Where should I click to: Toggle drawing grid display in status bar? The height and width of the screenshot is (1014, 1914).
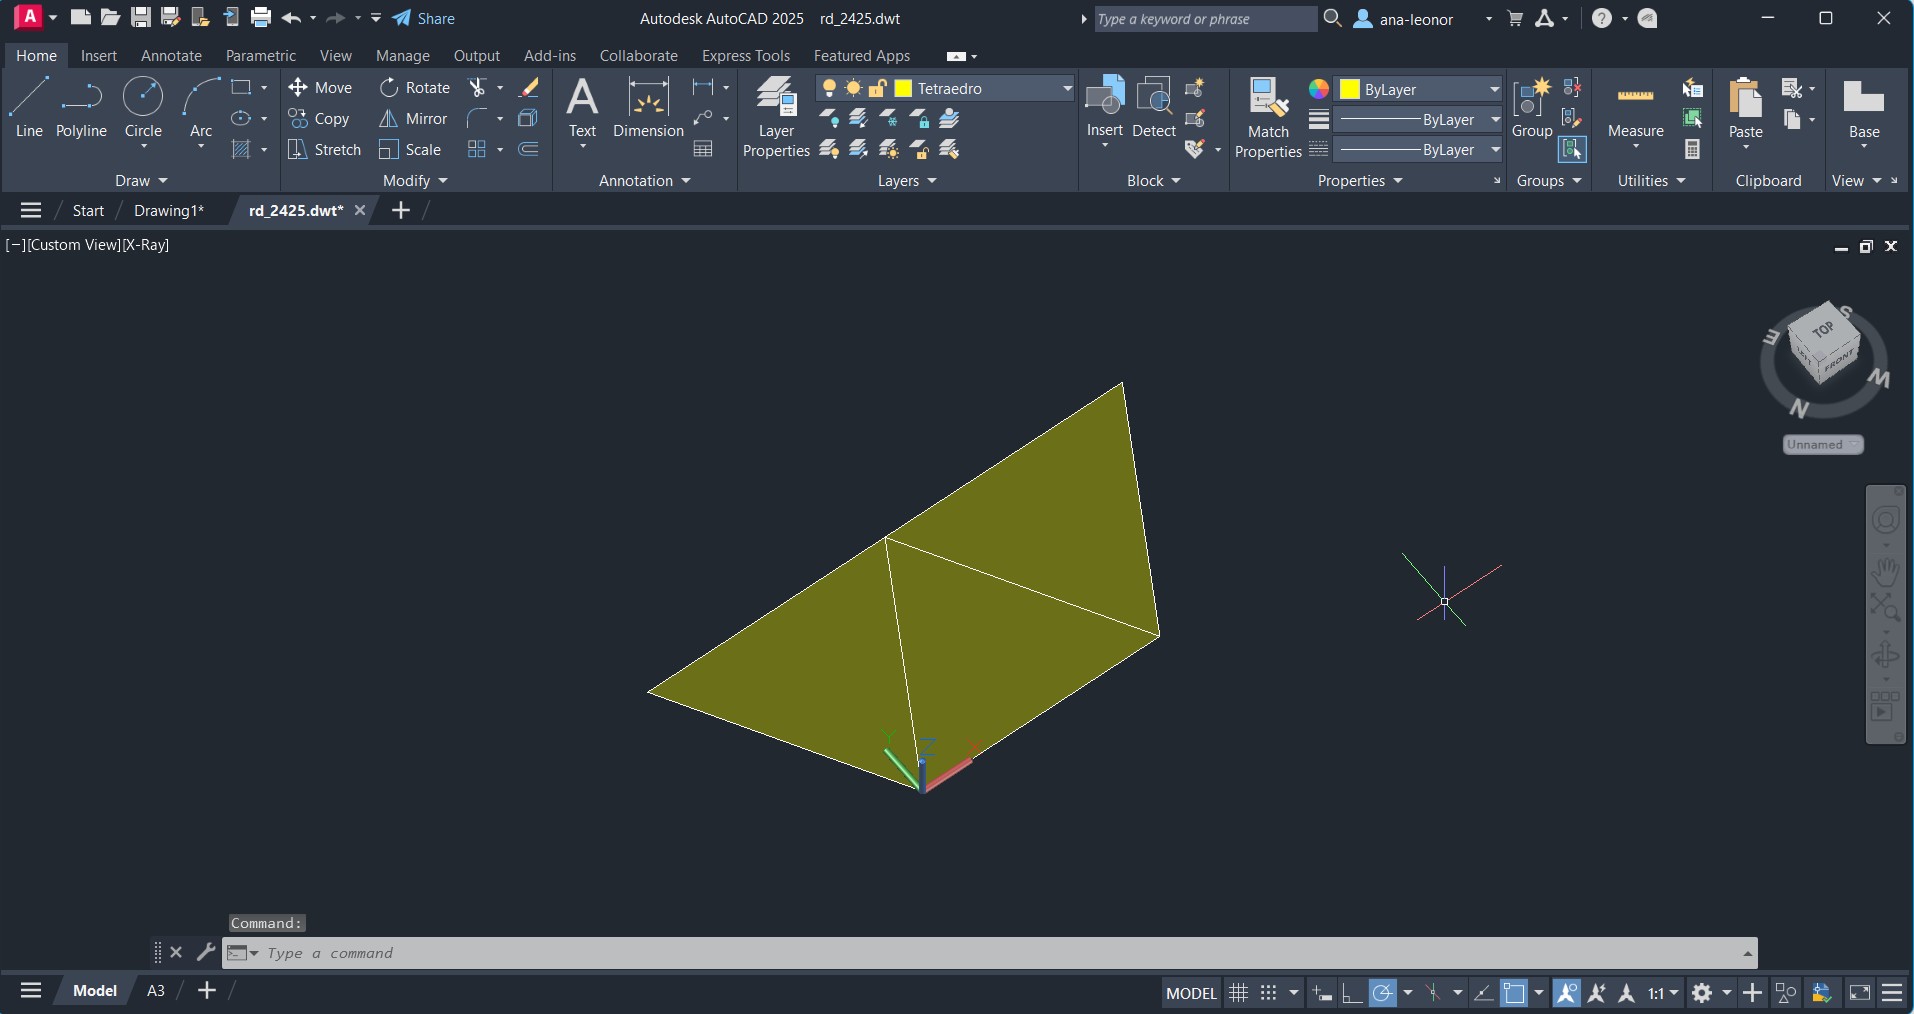(x=1238, y=993)
